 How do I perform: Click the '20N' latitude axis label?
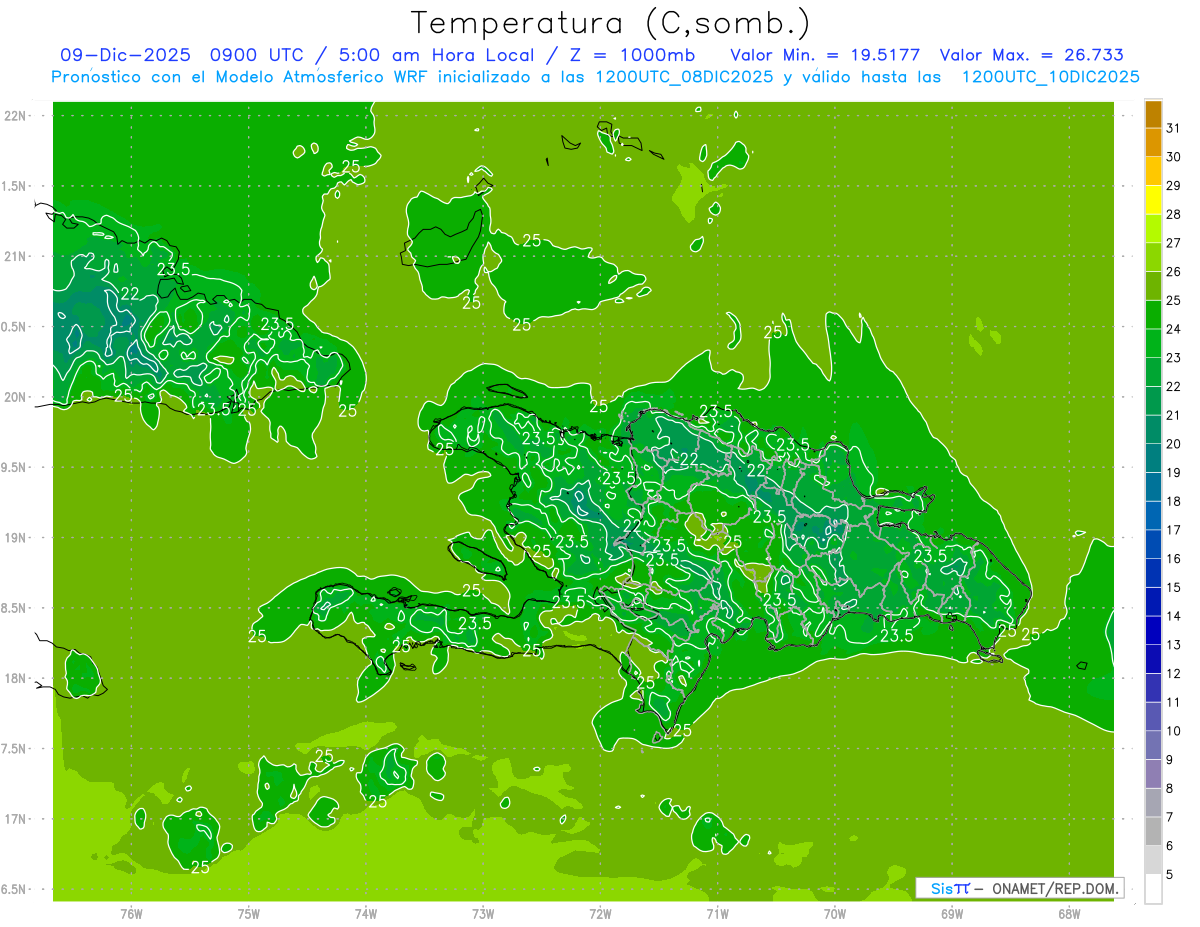pyautogui.click(x=14, y=397)
